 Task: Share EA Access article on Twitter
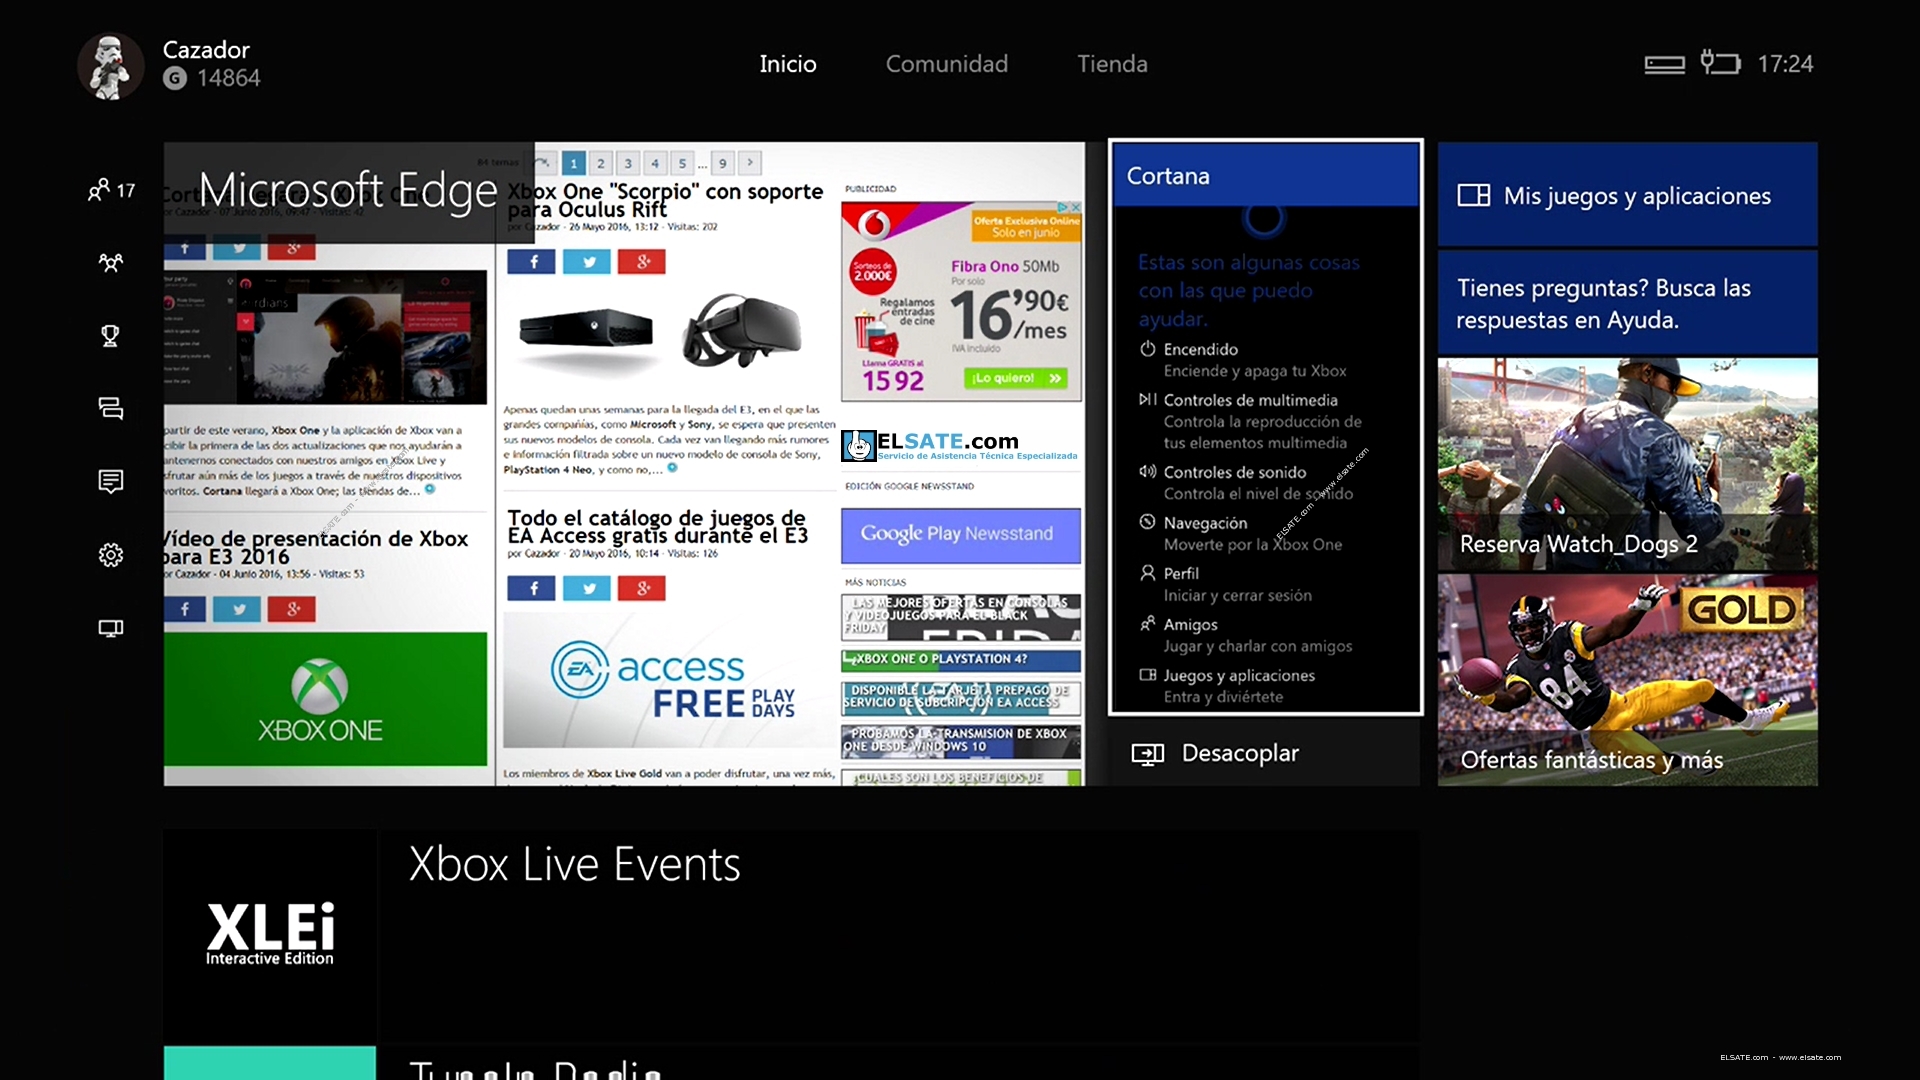tap(587, 588)
